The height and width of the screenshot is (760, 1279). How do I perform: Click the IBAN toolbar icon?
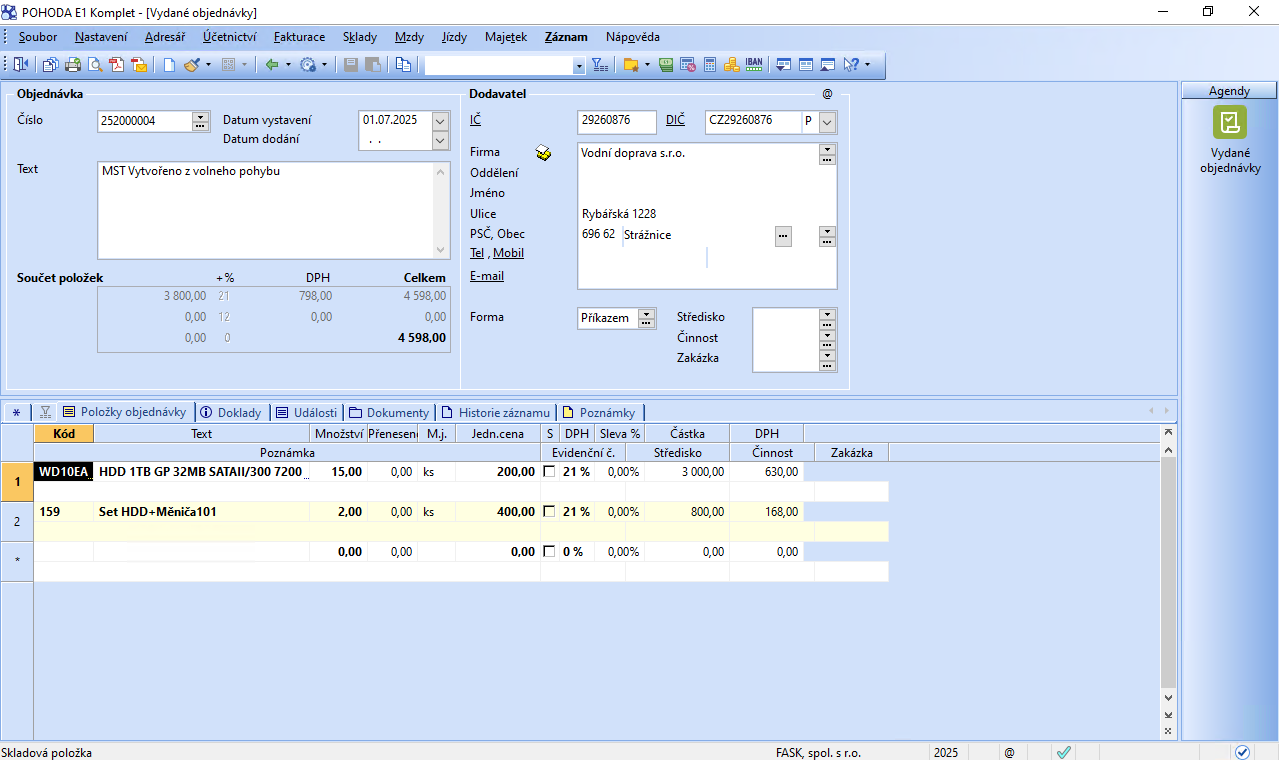point(754,65)
